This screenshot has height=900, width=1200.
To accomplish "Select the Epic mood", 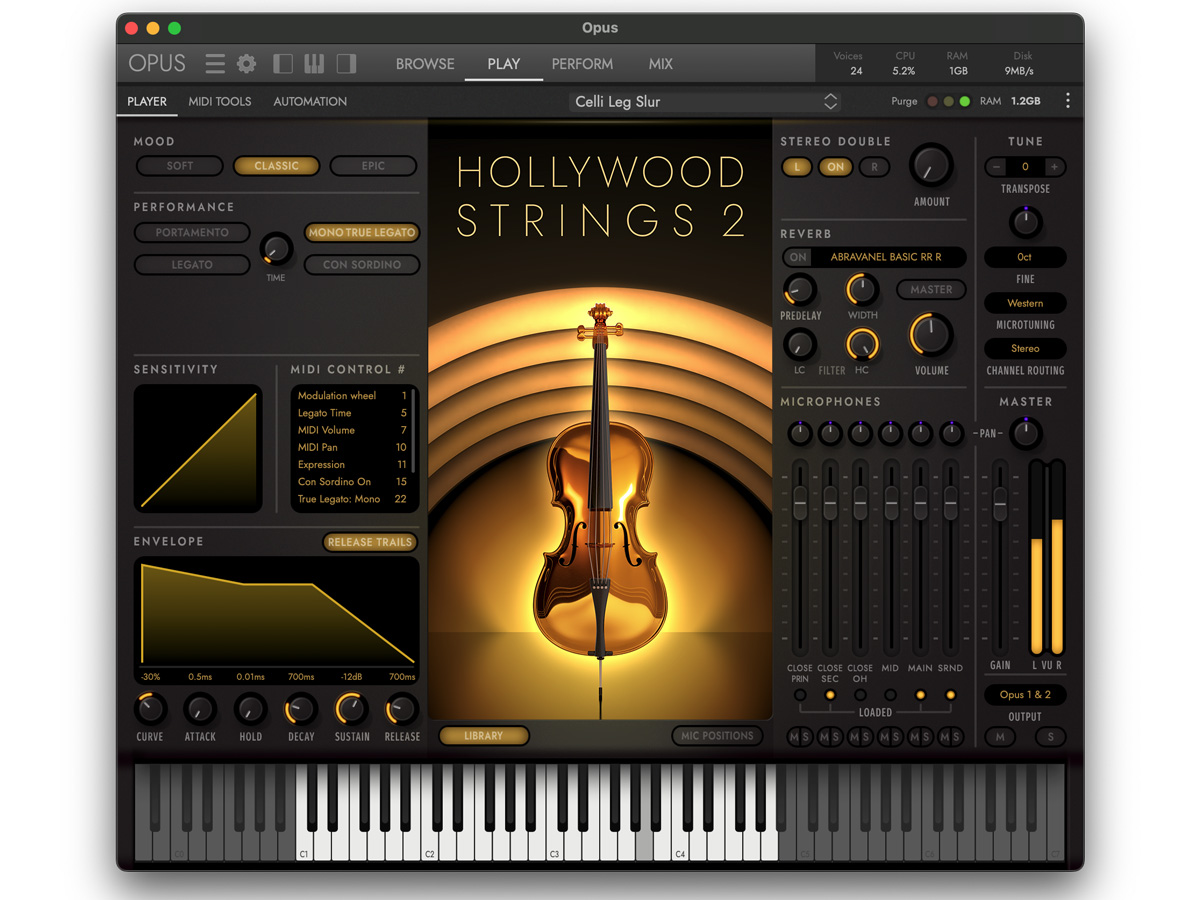I will pyautogui.click(x=373, y=166).
